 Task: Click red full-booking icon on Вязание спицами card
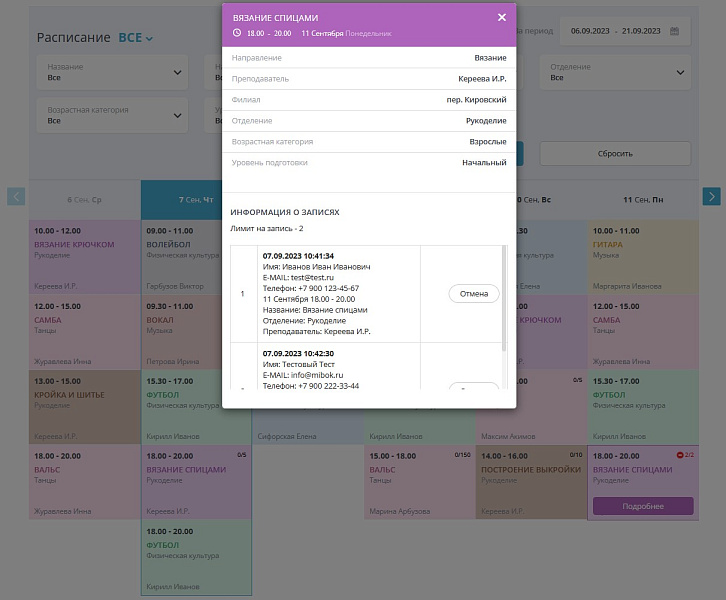point(680,455)
